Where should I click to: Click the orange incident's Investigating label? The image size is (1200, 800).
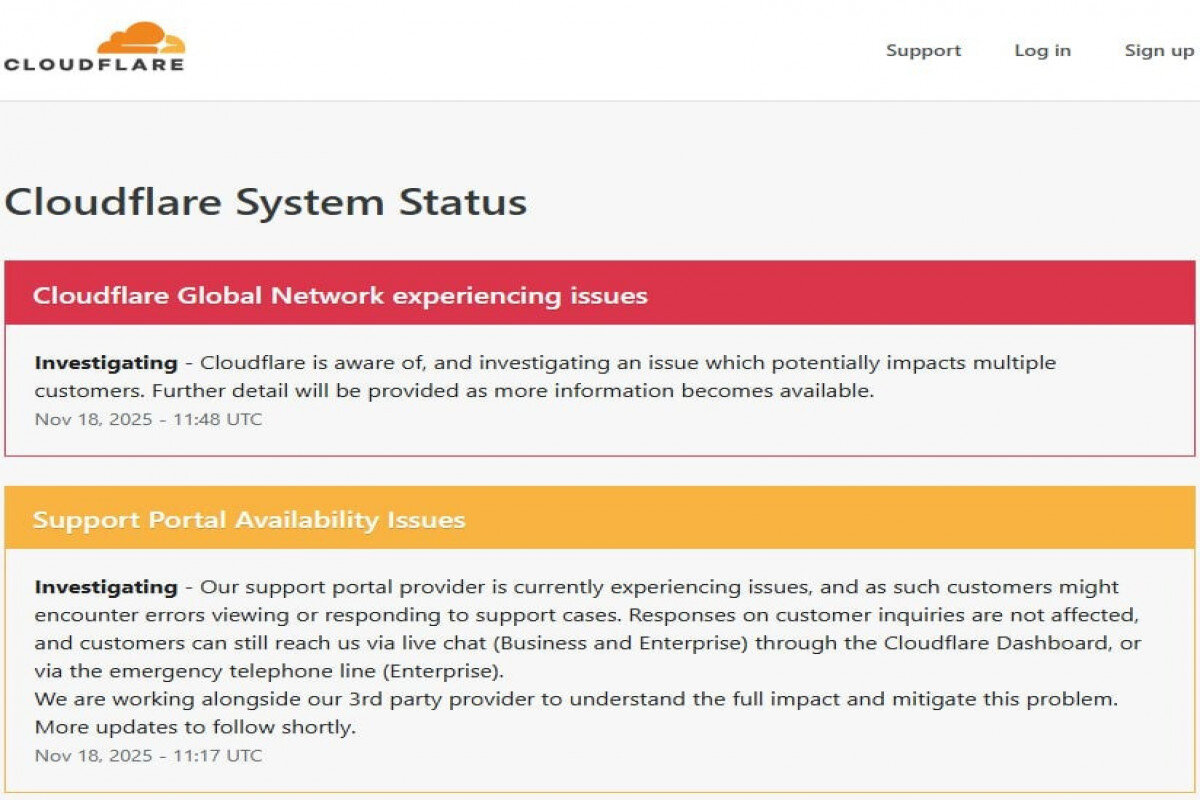click(x=106, y=587)
